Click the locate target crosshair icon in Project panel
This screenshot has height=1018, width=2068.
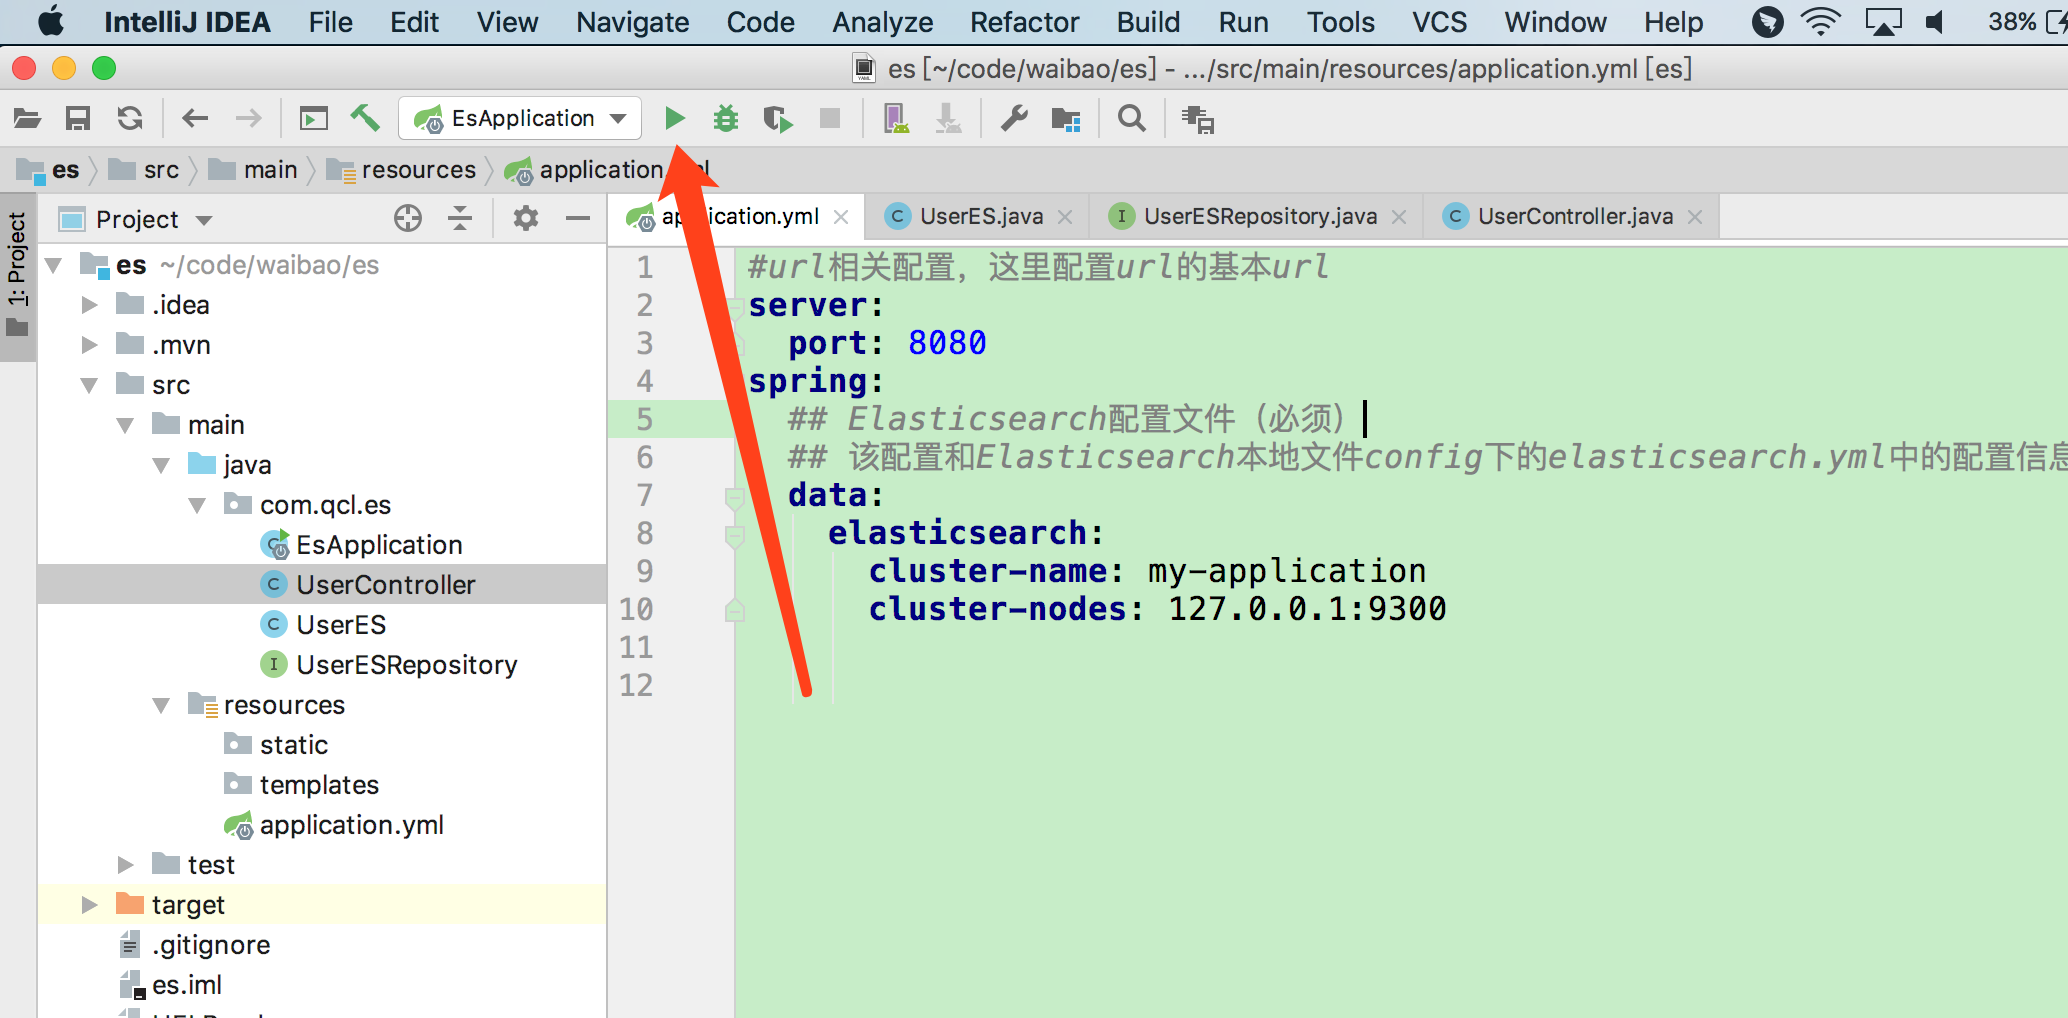coord(408,218)
